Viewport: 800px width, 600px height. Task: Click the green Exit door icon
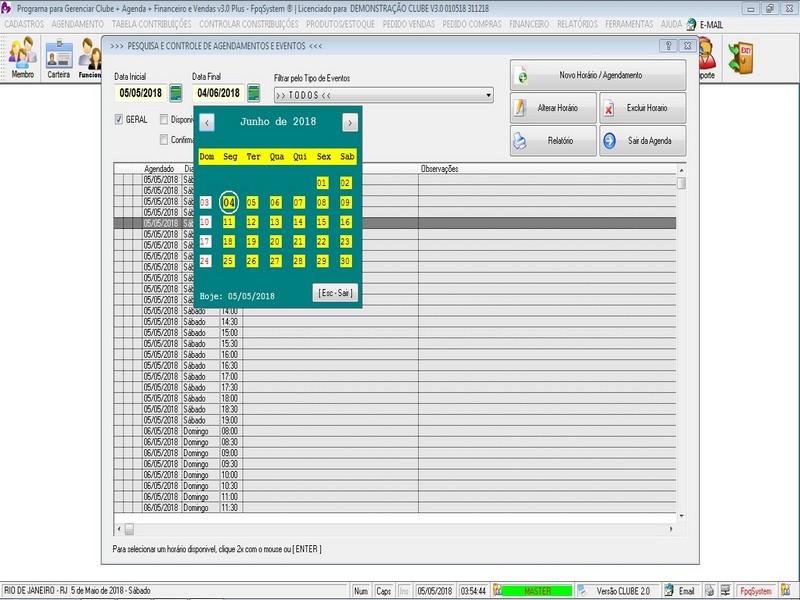(x=741, y=57)
